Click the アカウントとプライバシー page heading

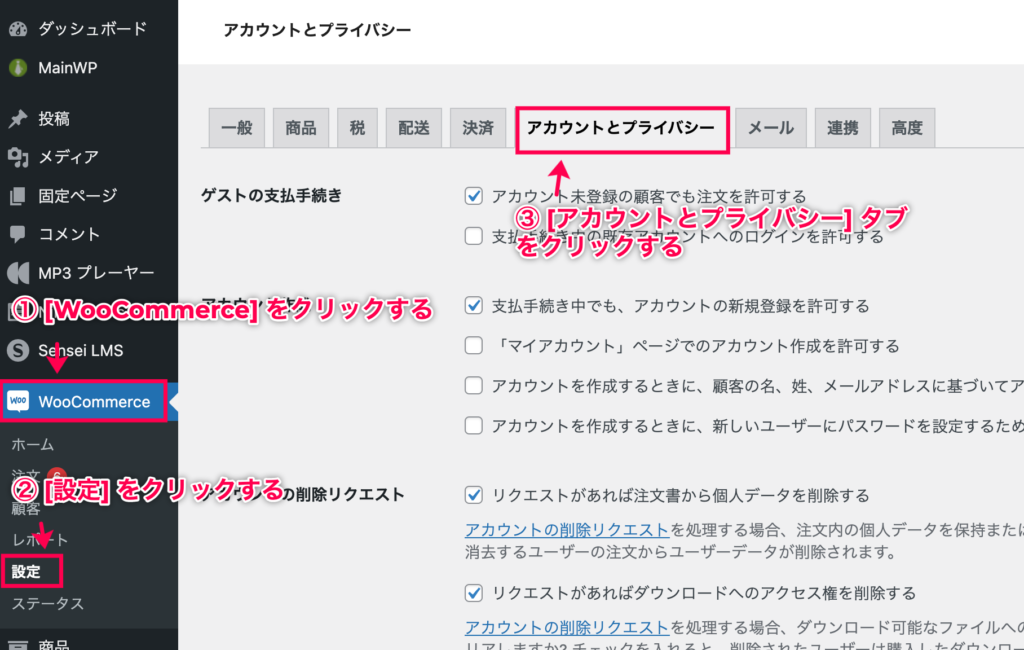pos(317,30)
